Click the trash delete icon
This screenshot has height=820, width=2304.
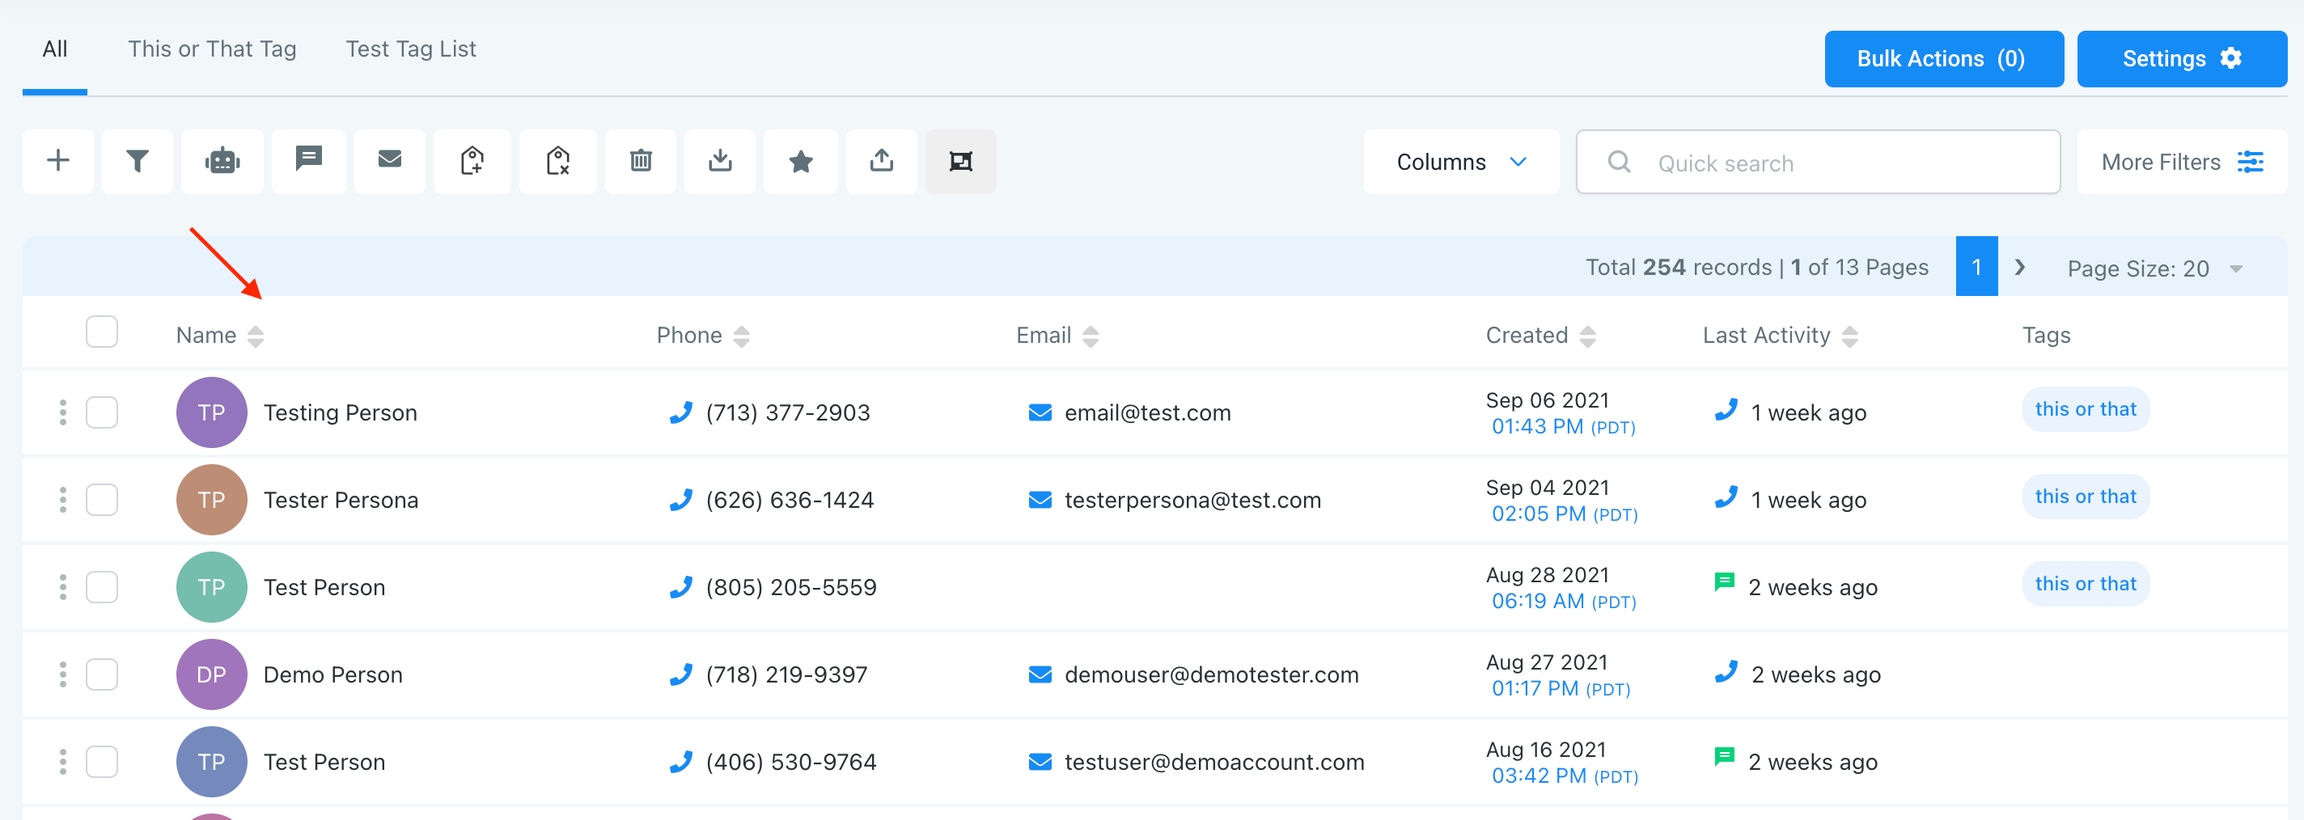click(x=641, y=161)
